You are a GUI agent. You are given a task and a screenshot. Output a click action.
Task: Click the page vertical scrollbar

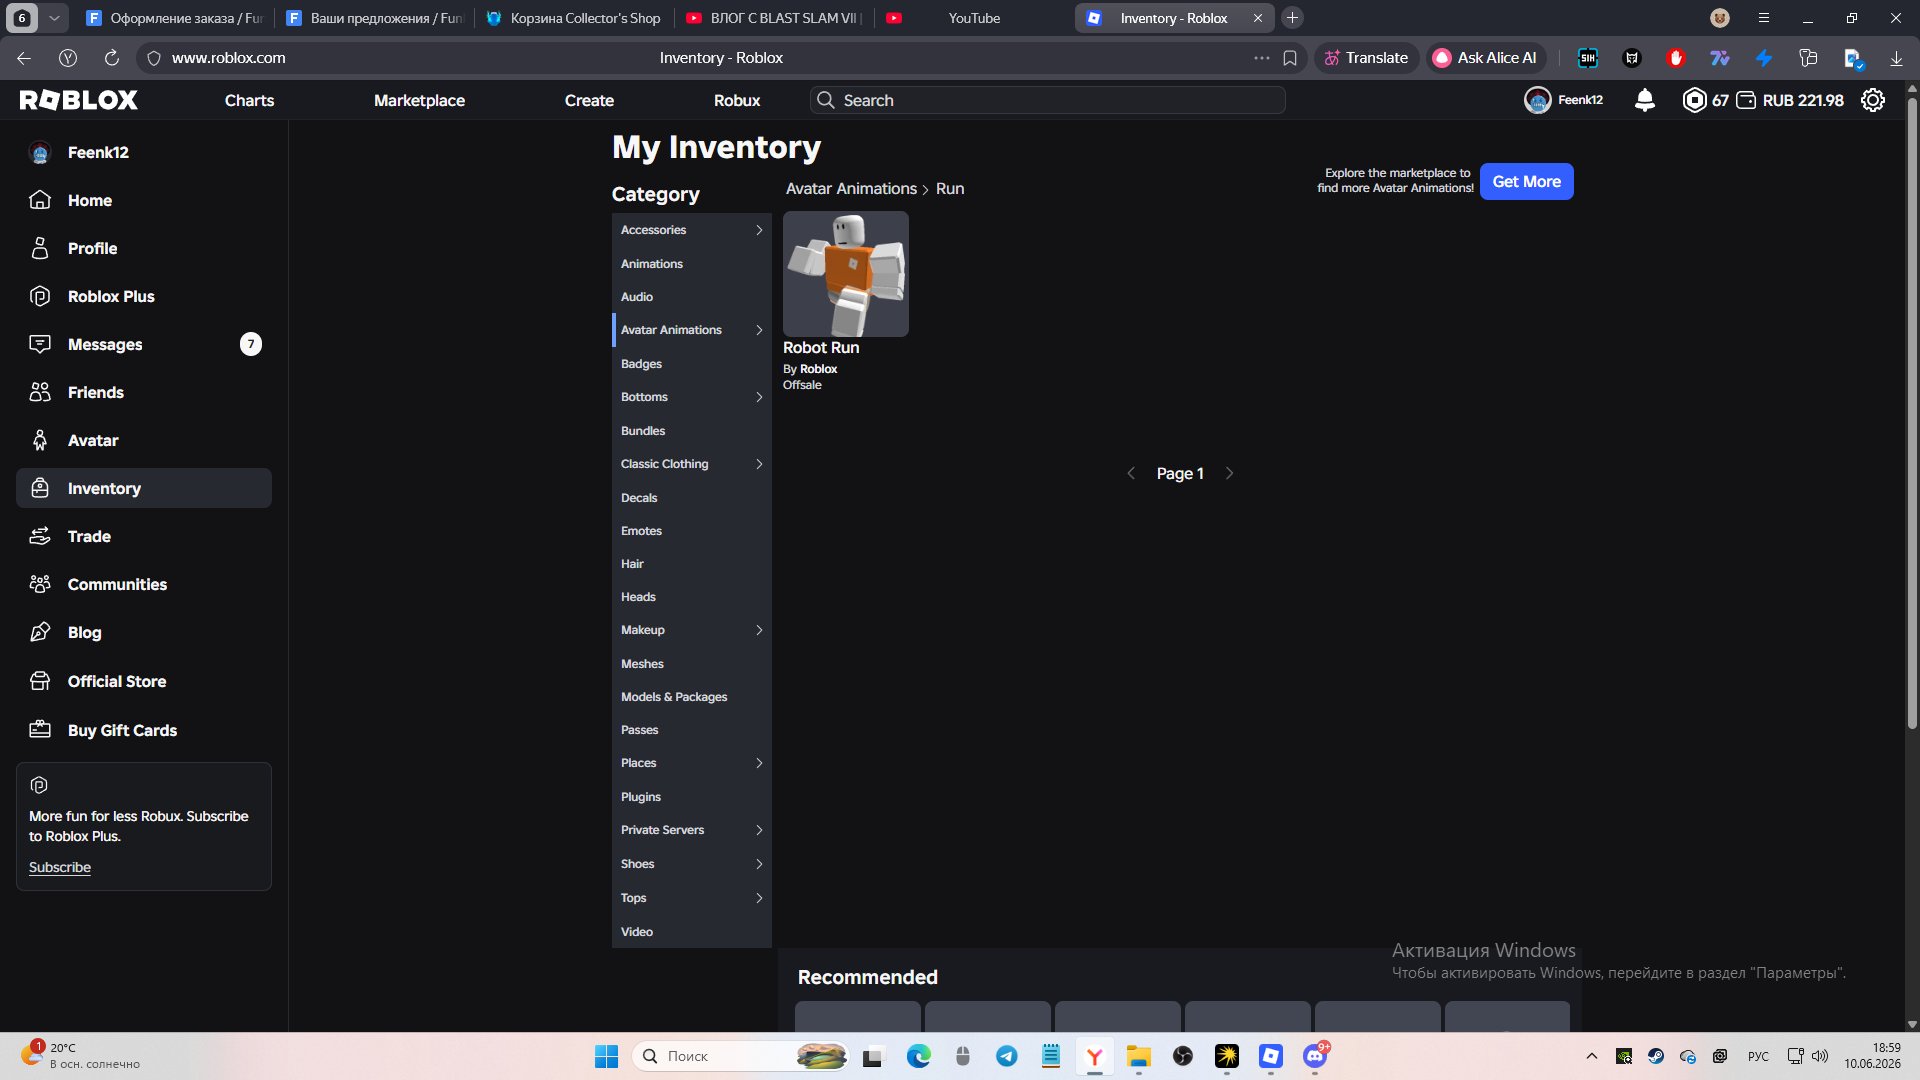(x=1912, y=413)
